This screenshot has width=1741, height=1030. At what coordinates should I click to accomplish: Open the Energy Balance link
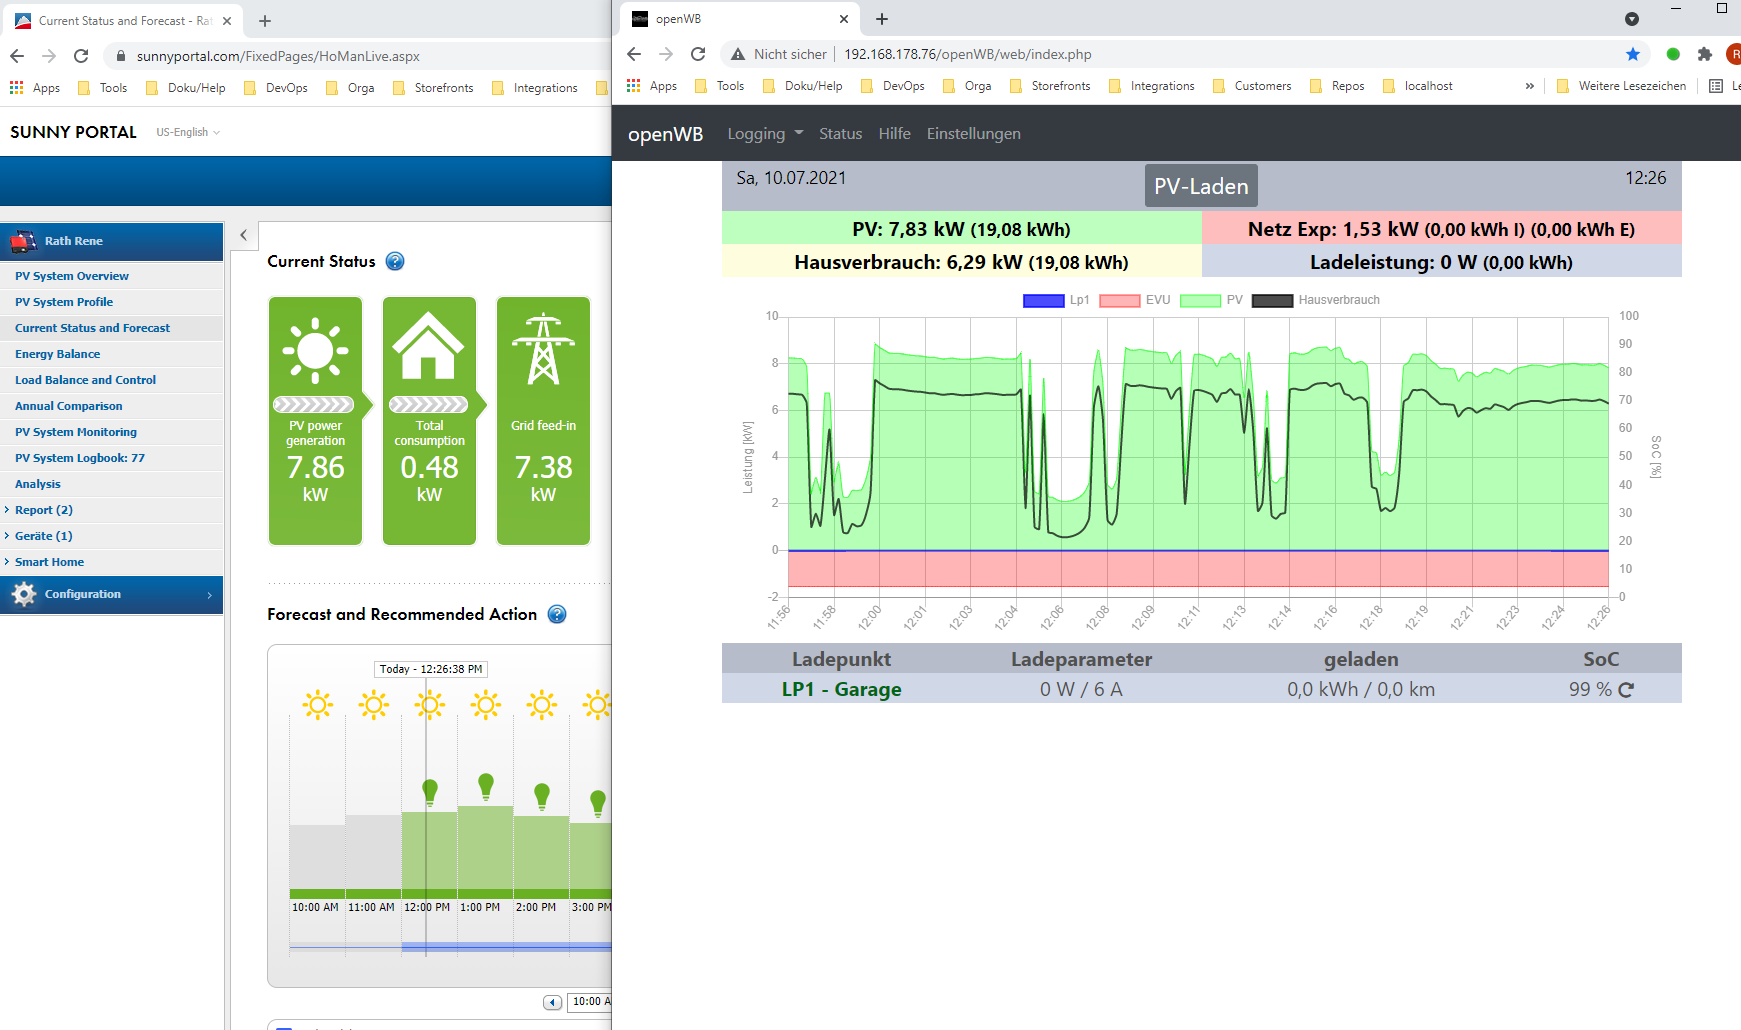[x=58, y=354]
